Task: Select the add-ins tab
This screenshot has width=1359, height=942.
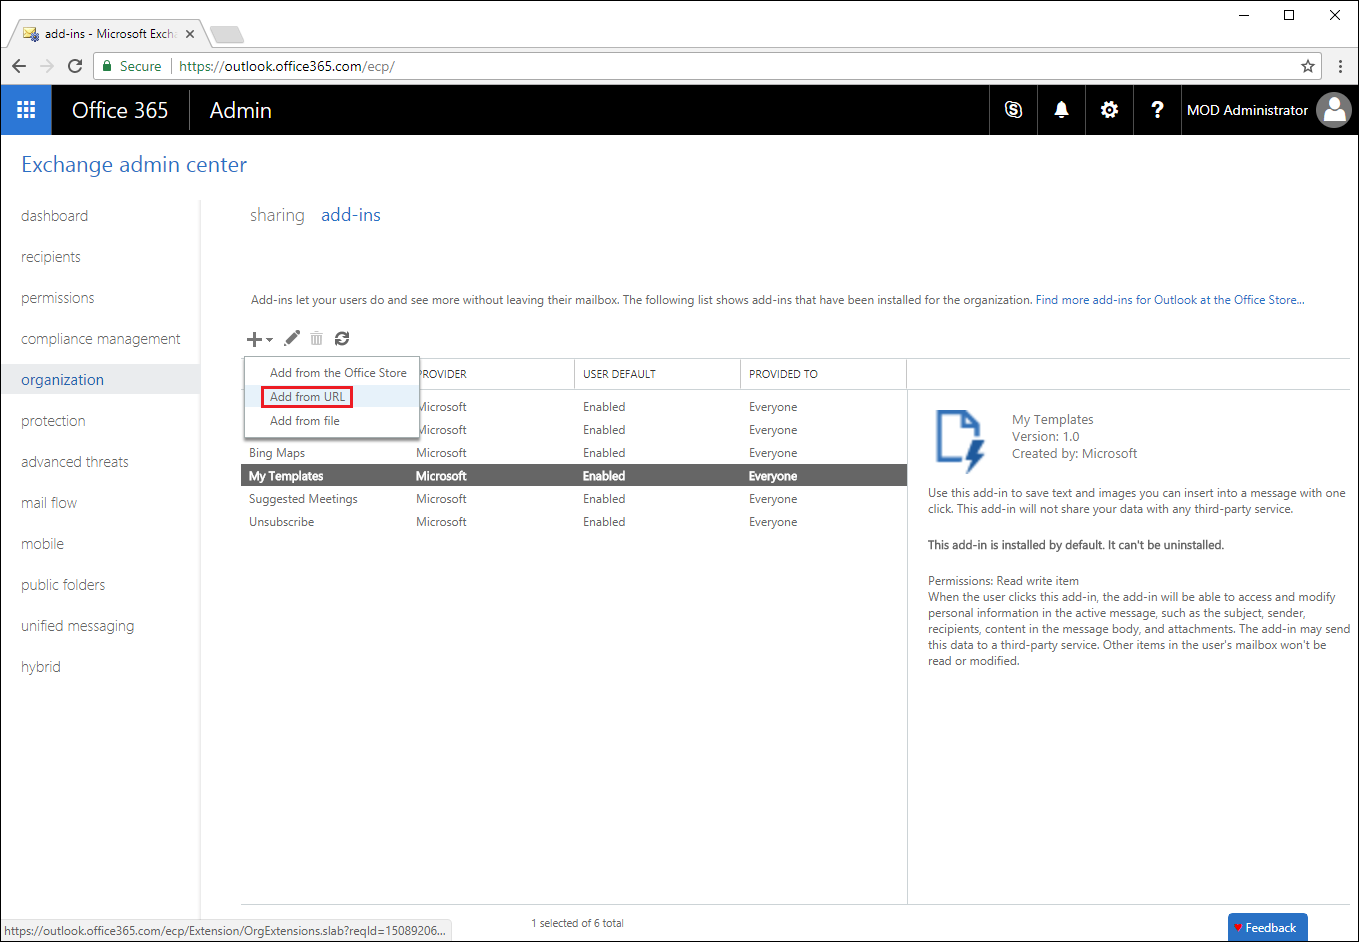Action: coord(351,215)
